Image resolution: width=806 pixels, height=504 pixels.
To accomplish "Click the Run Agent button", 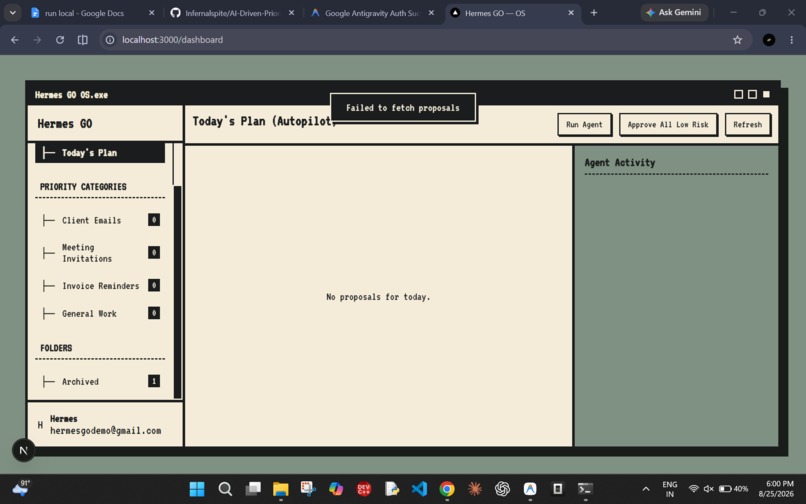I will 584,124.
